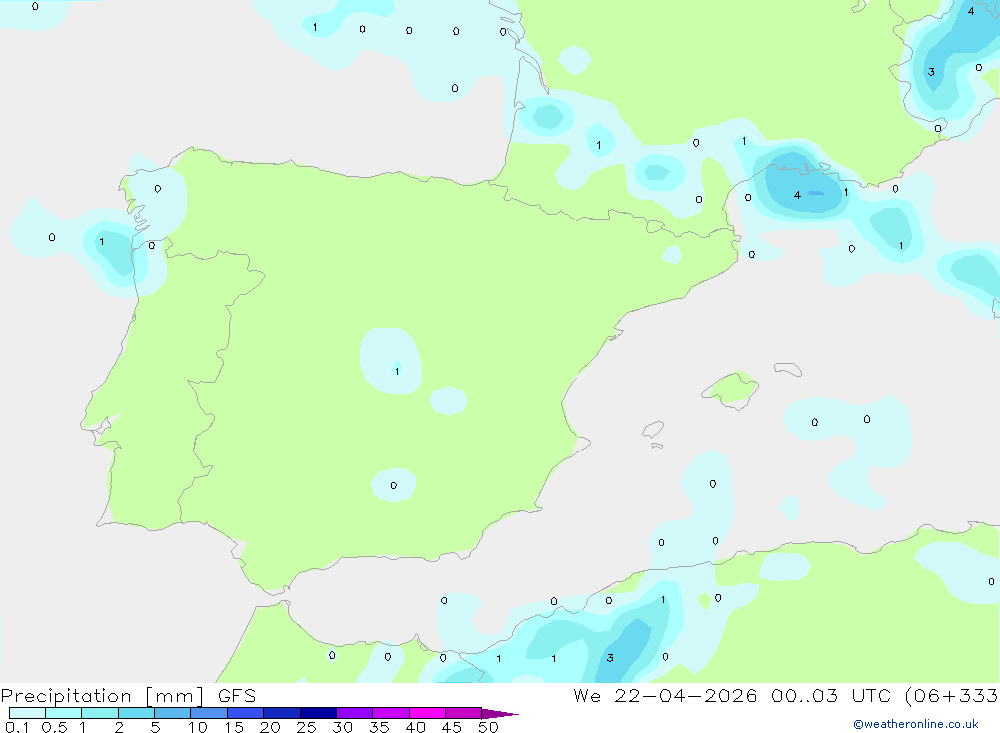Click the '1' value in central Spain
The height and width of the screenshot is (733, 1000).
pos(397,371)
